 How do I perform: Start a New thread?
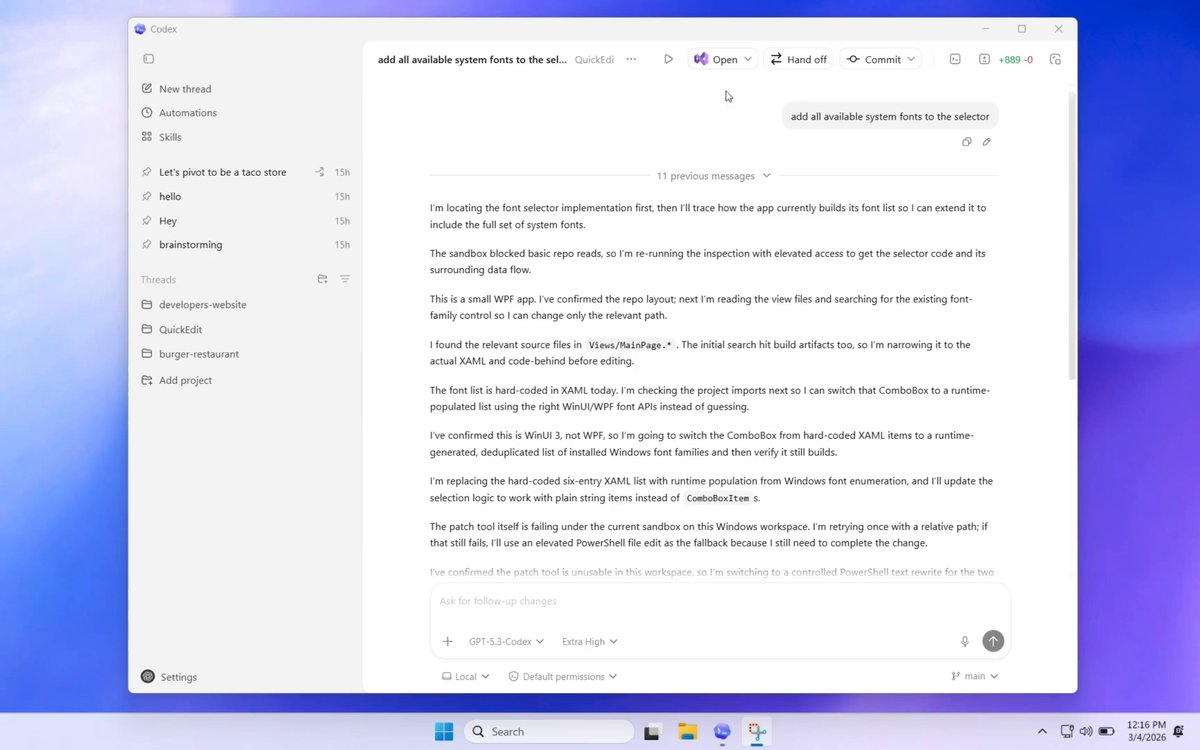point(185,89)
